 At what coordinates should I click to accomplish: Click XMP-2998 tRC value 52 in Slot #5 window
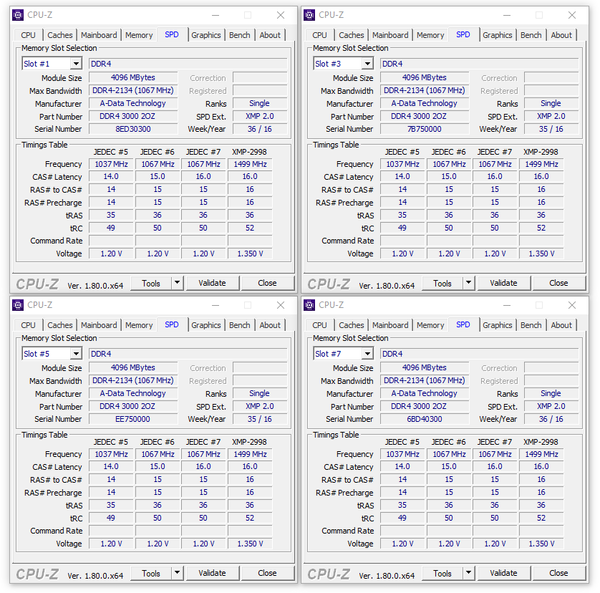point(250,518)
